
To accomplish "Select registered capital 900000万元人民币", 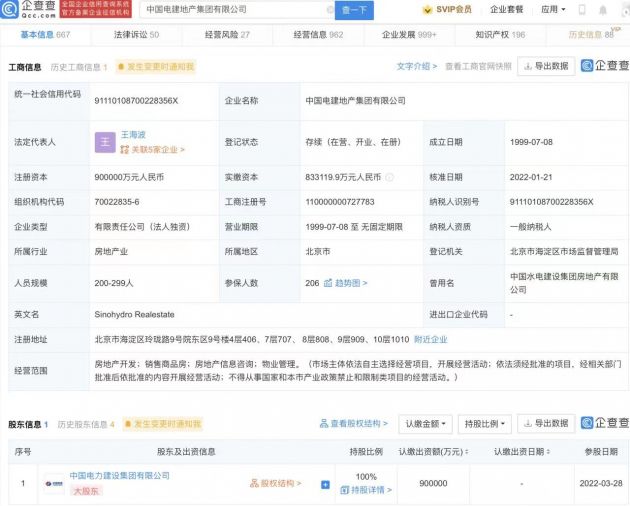I will tap(129, 177).
